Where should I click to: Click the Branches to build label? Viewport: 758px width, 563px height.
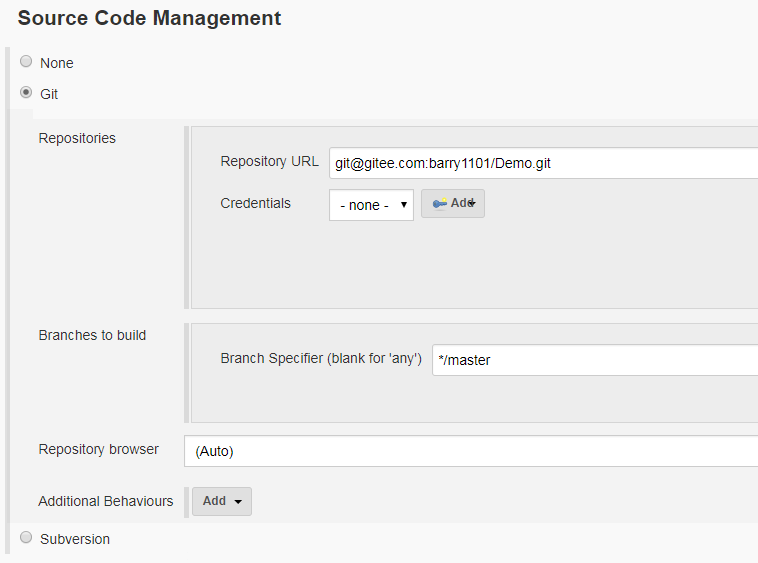pyautogui.click(x=92, y=335)
